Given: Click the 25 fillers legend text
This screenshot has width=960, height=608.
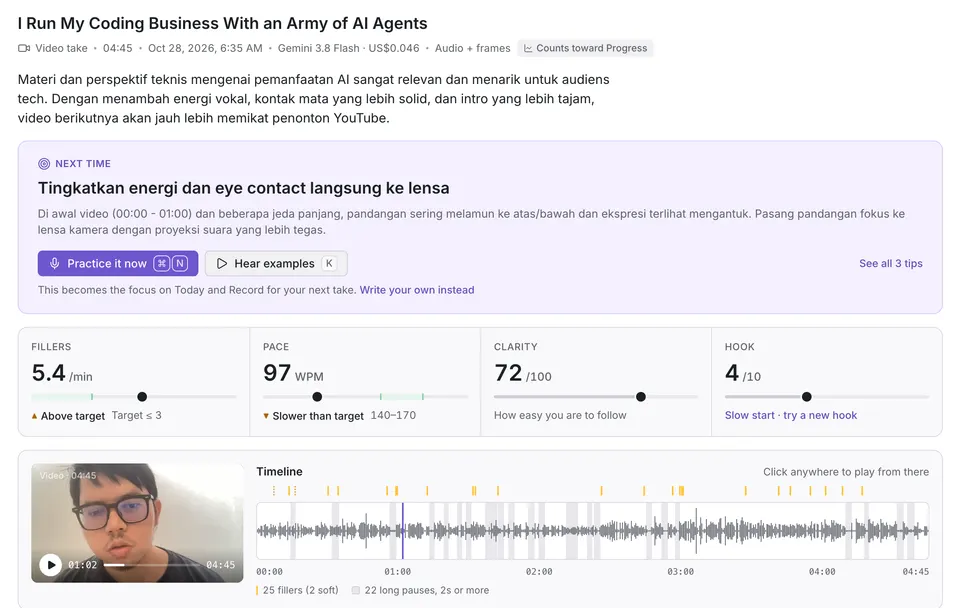Looking at the screenshot, I should [300, 590].
